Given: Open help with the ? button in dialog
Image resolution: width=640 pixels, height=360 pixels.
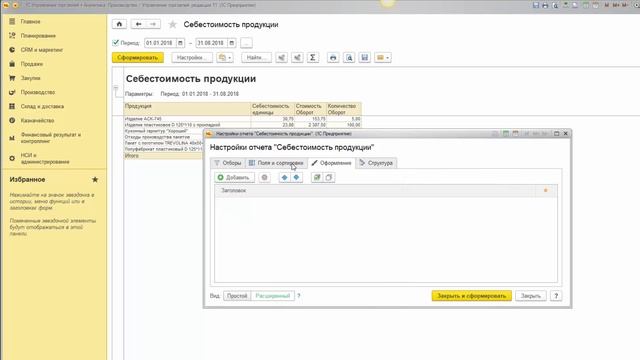Looking at the screenshot, I should [x=556, y=296].
